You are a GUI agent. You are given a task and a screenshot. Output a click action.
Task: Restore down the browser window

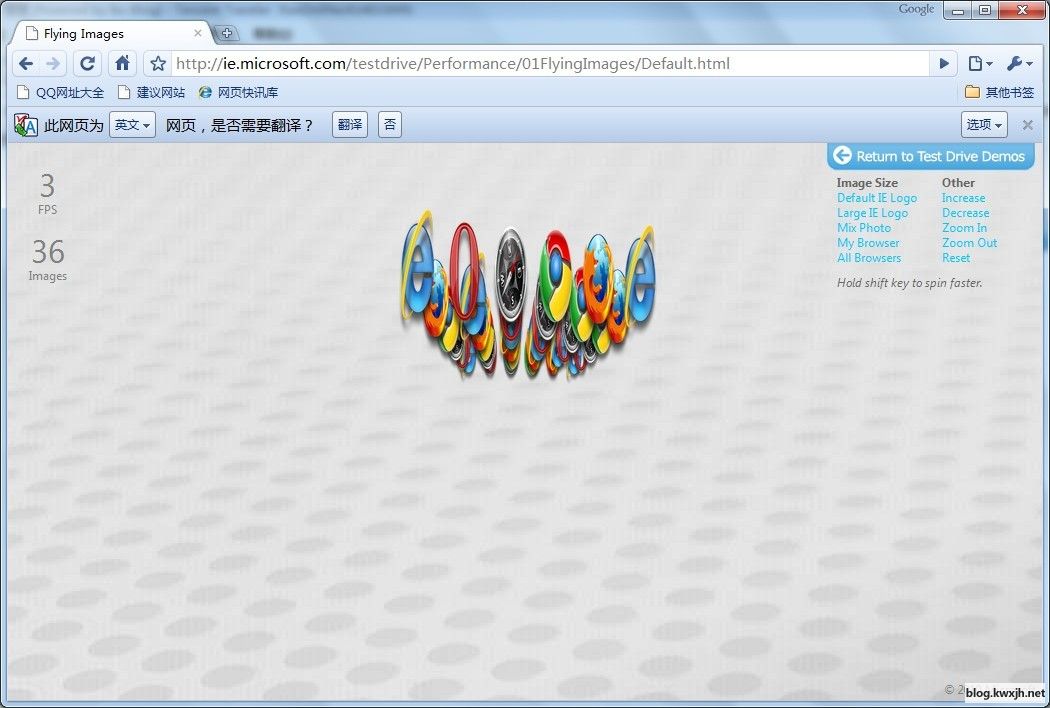[x=985, y=10]
